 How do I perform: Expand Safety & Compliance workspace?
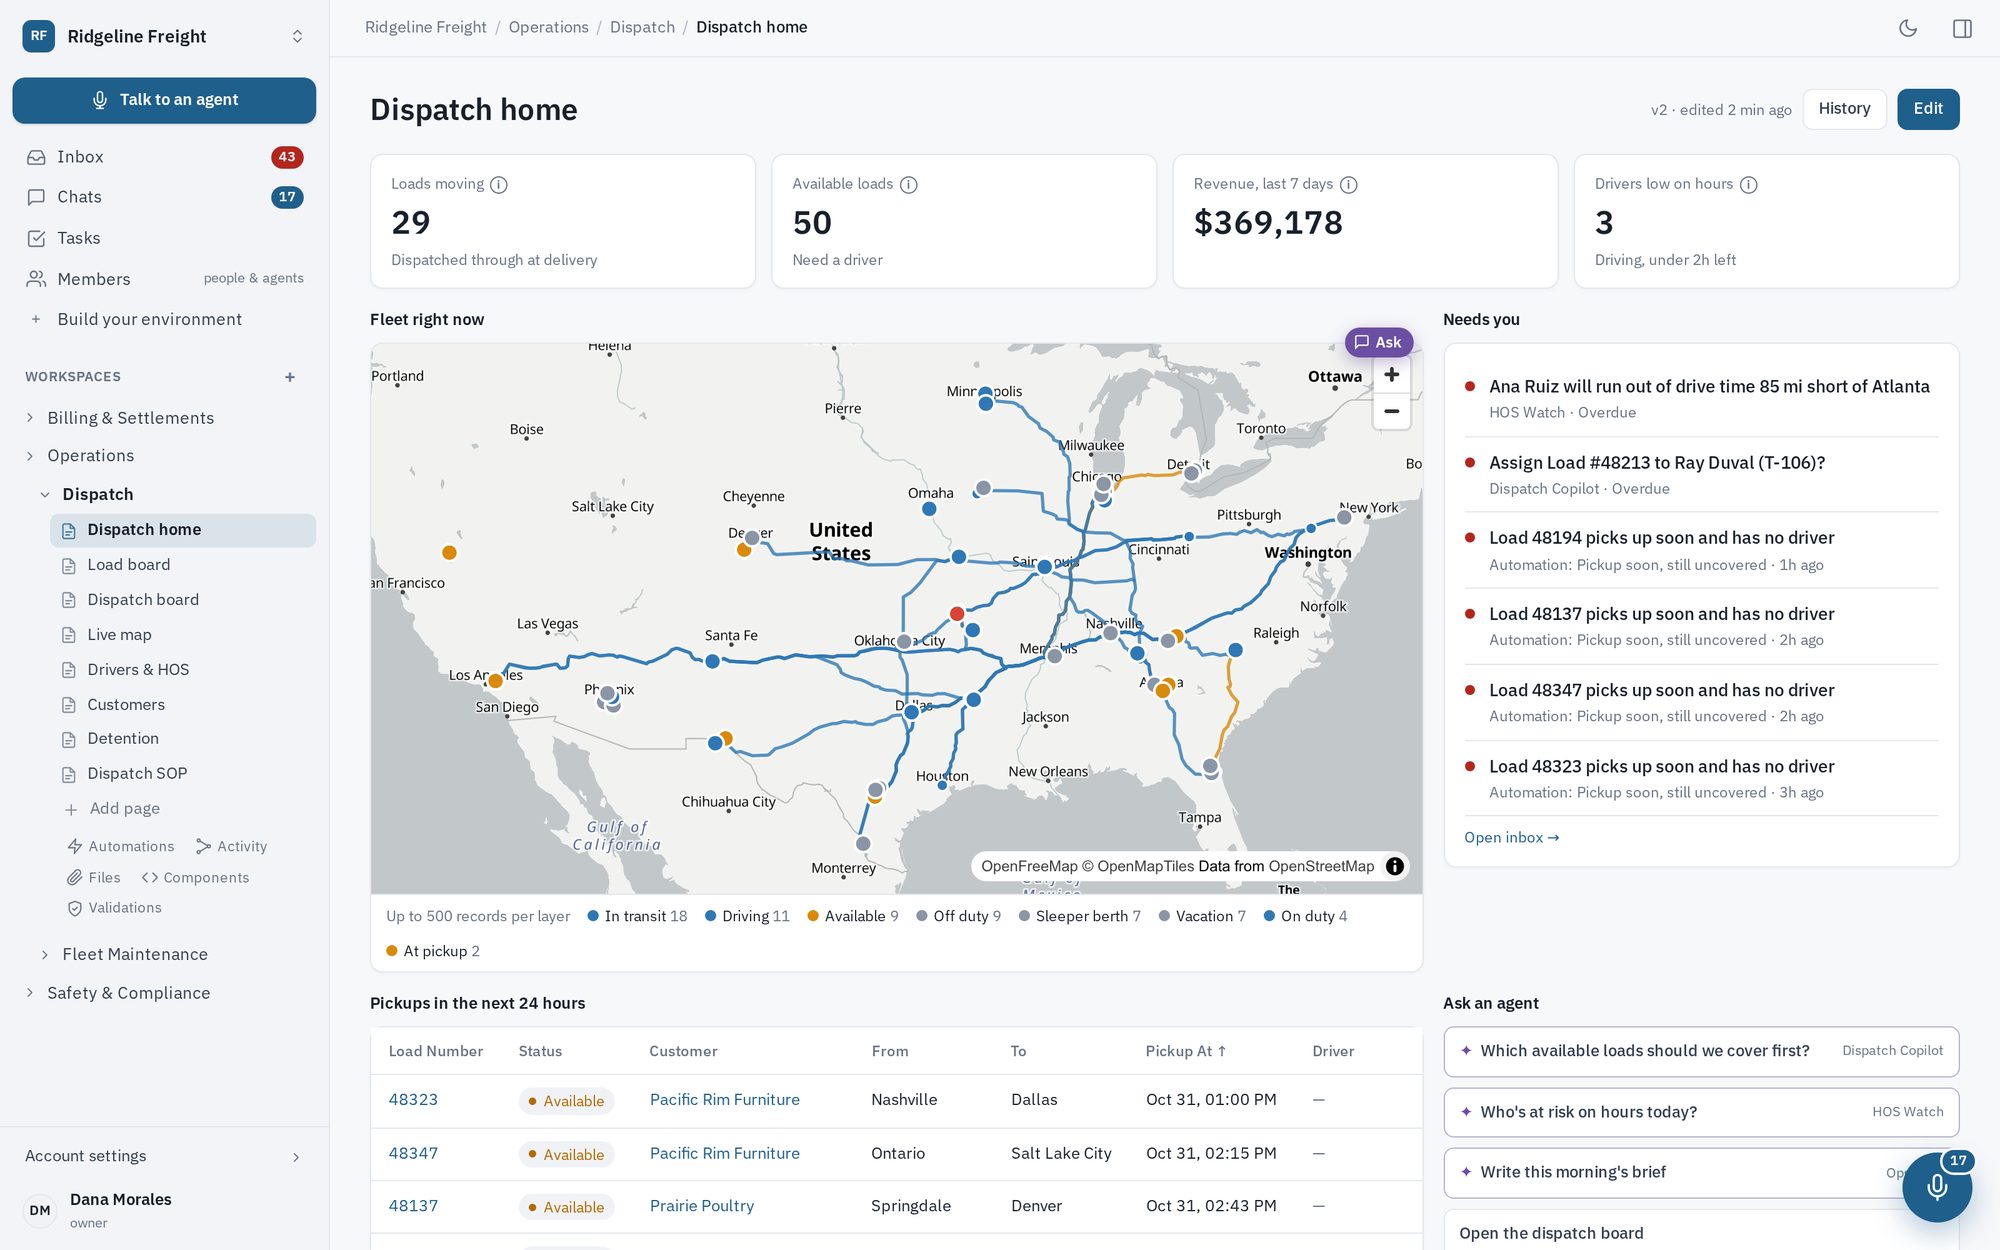pos(30,993)
